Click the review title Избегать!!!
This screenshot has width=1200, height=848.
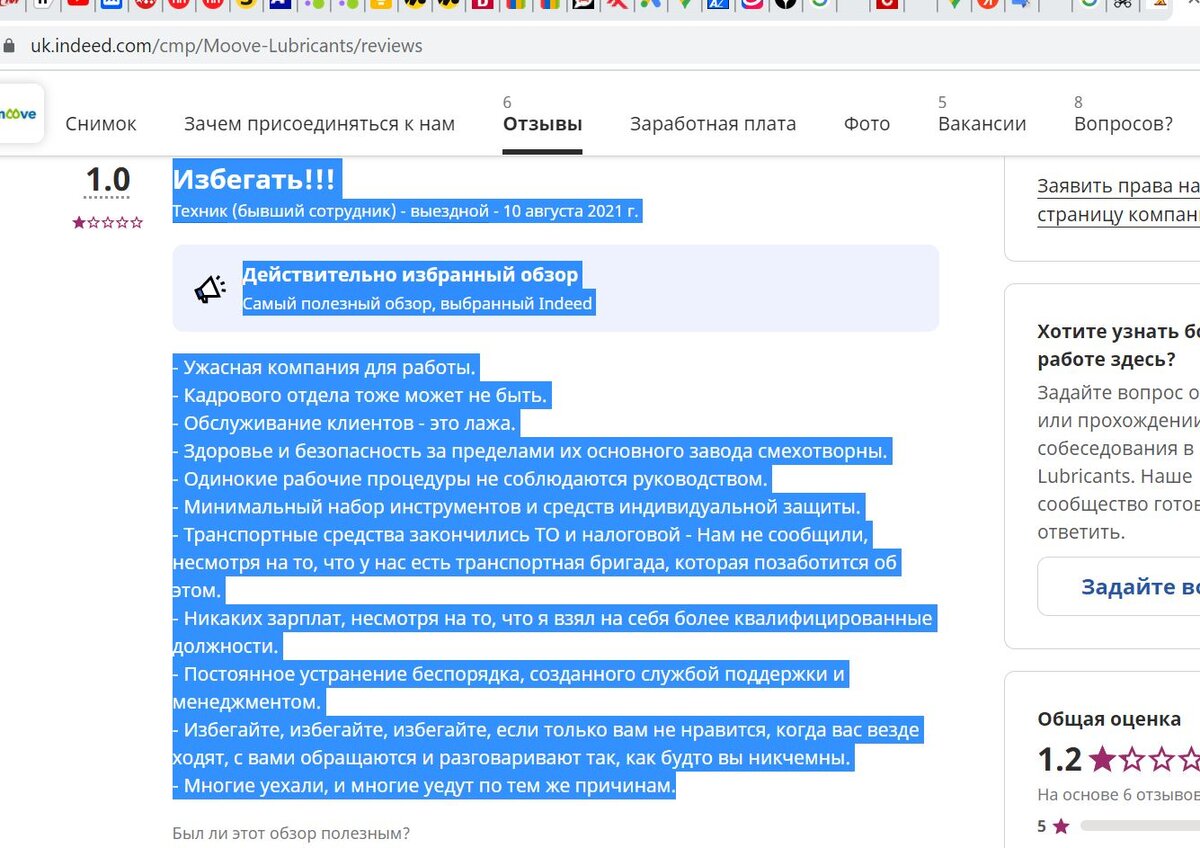[255, 180]
